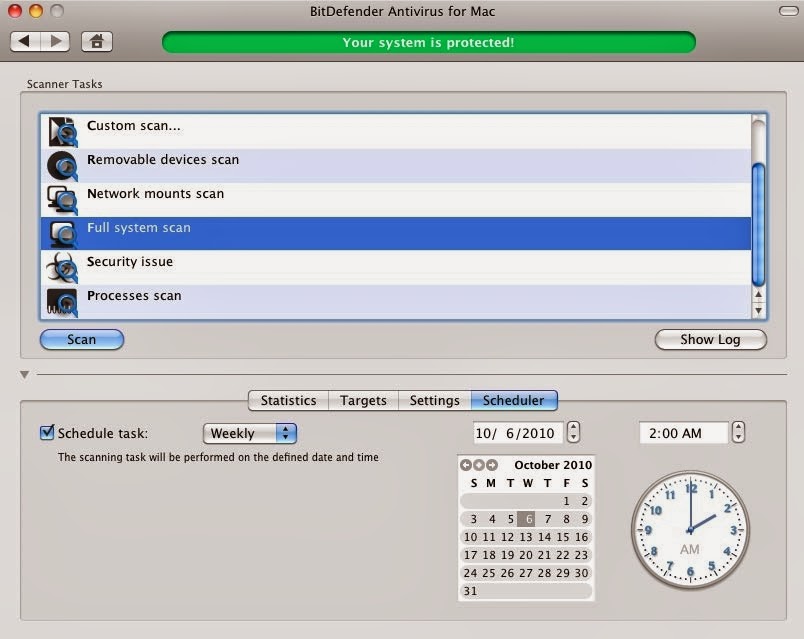Select the Scheduler tab

pos(514,401)
